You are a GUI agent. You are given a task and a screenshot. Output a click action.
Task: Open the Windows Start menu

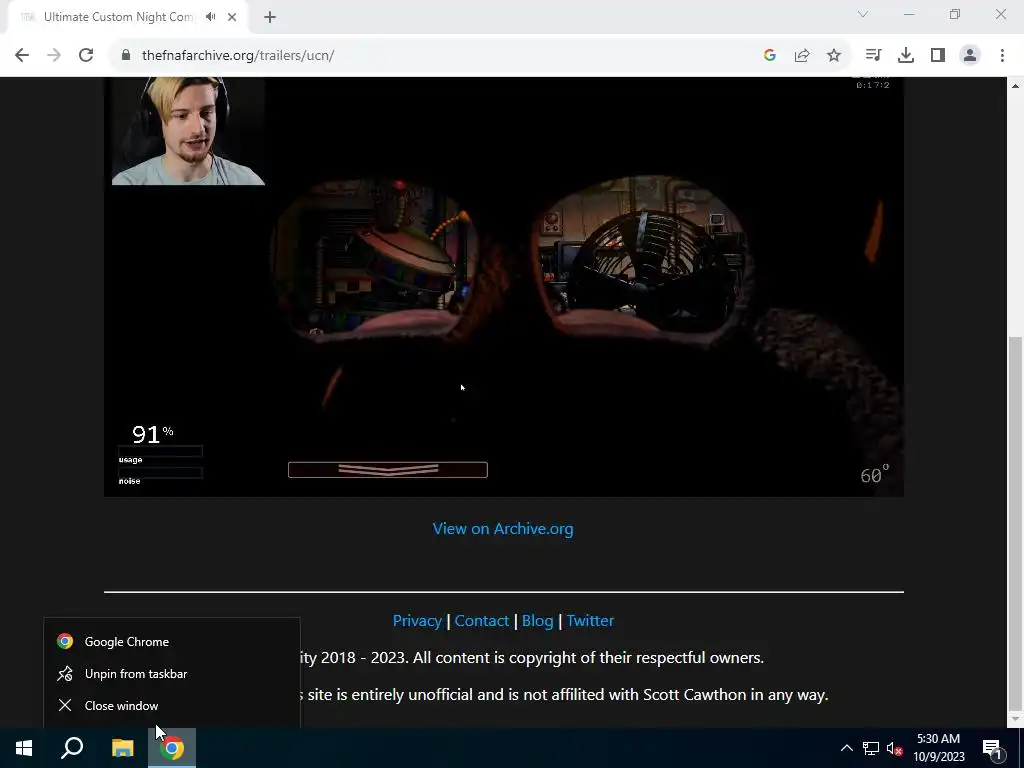click(24, 748)
